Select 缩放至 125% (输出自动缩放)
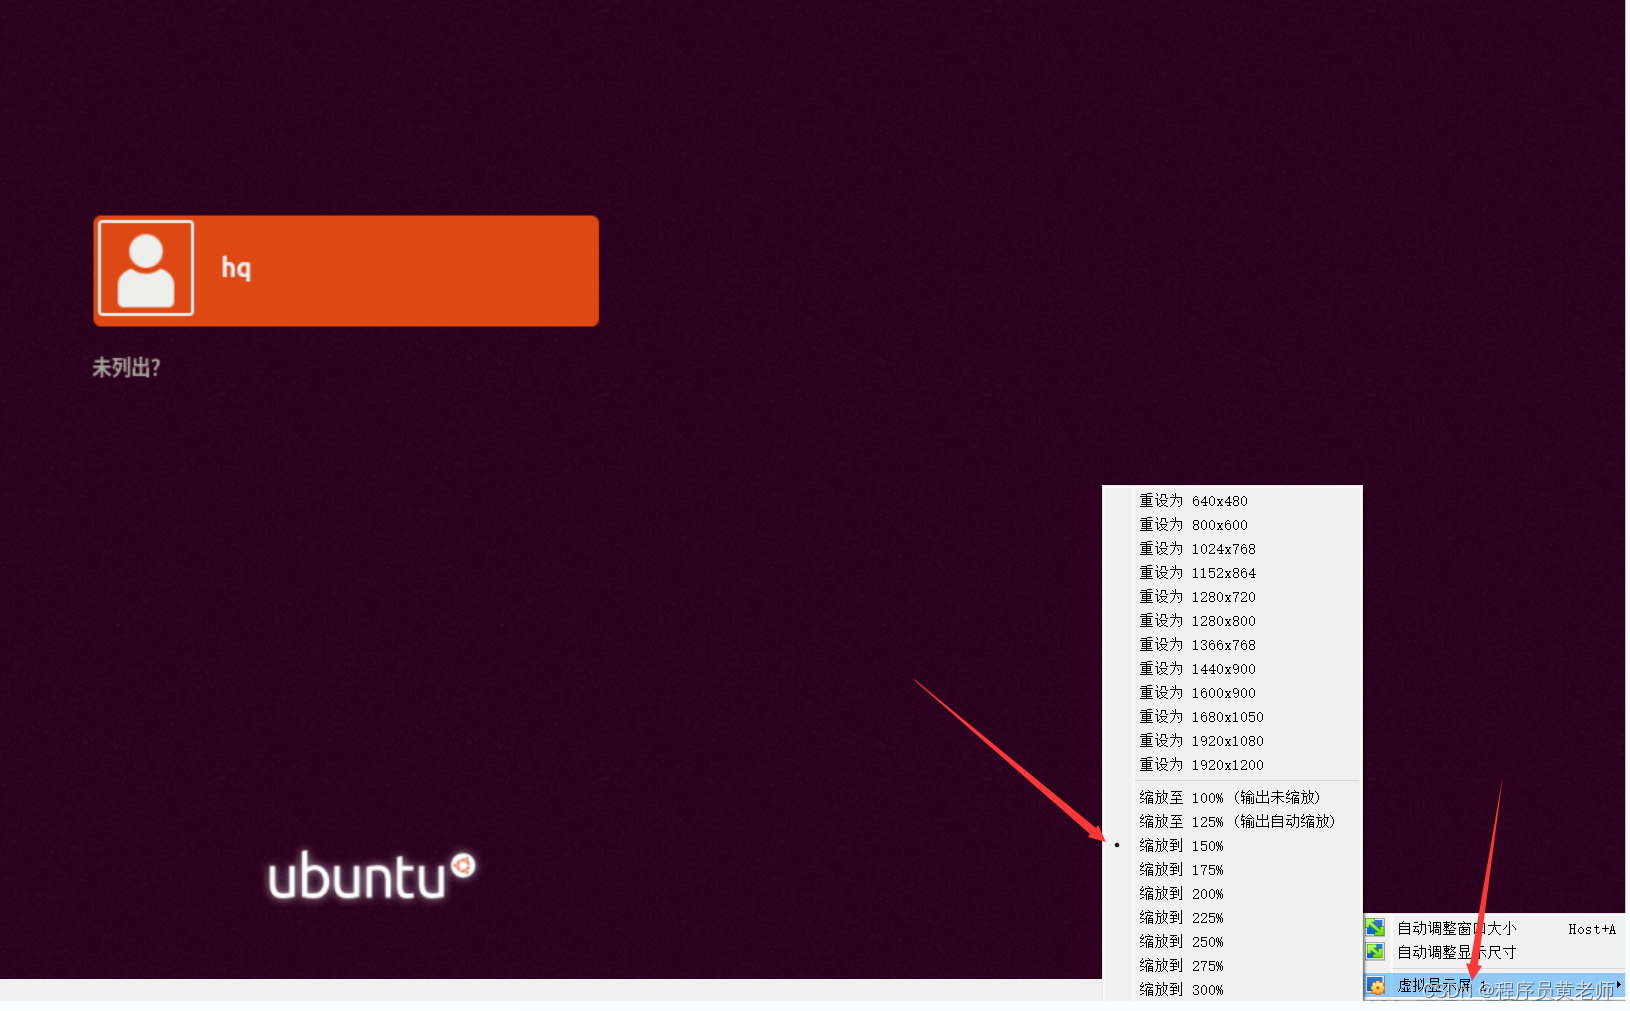The height and width of the screenshot is (1011, 1630). 1232,822
